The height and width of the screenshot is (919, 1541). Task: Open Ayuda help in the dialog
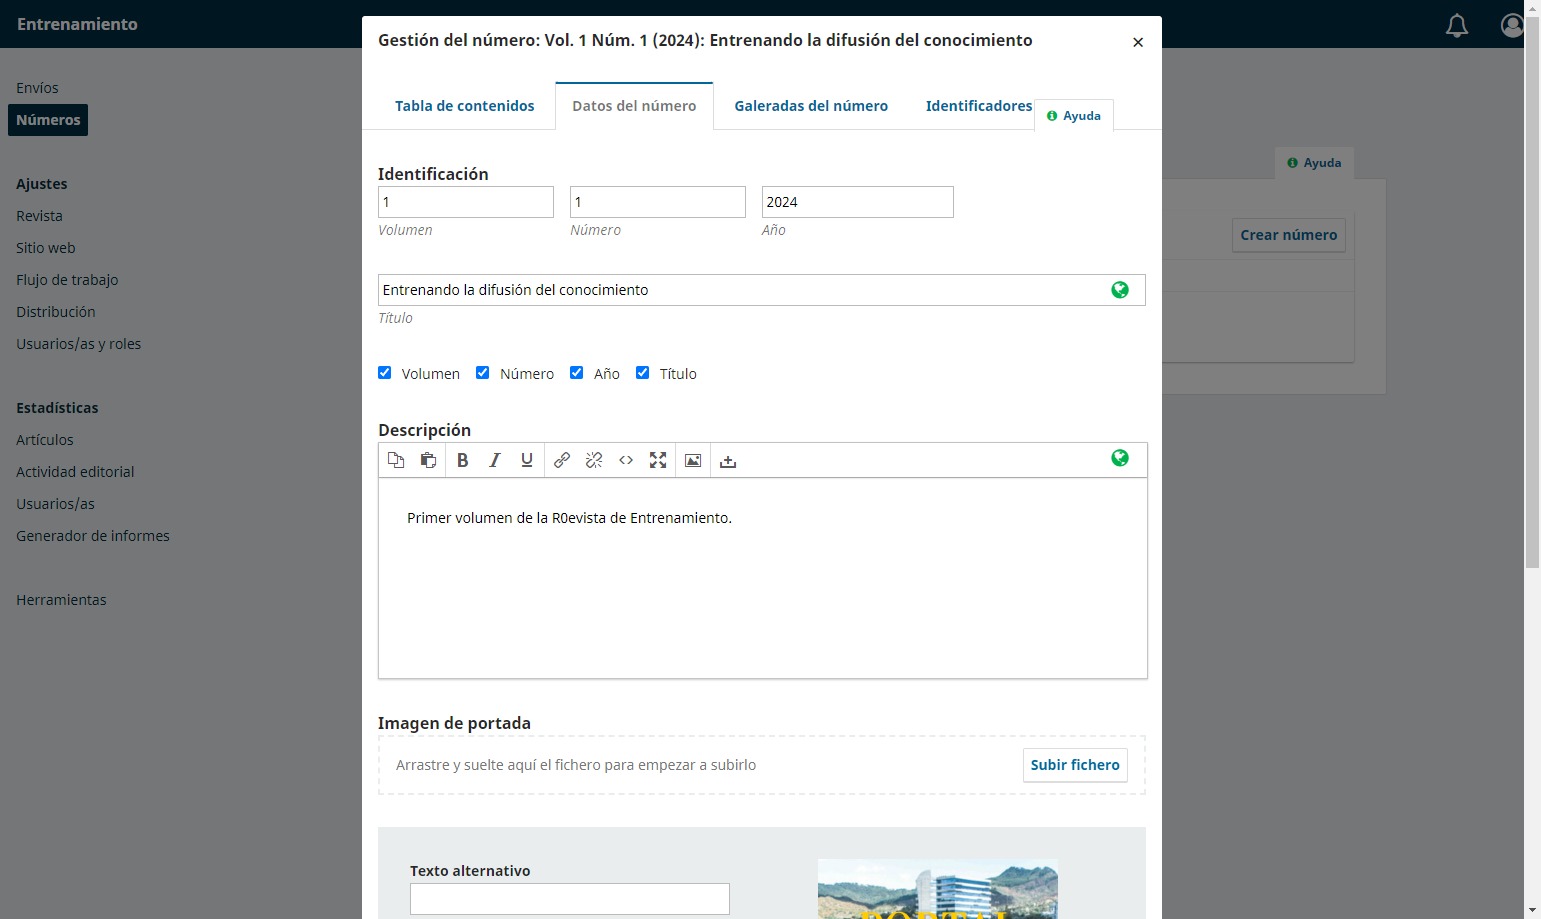pyautogui.click(x=1074, y=116)
